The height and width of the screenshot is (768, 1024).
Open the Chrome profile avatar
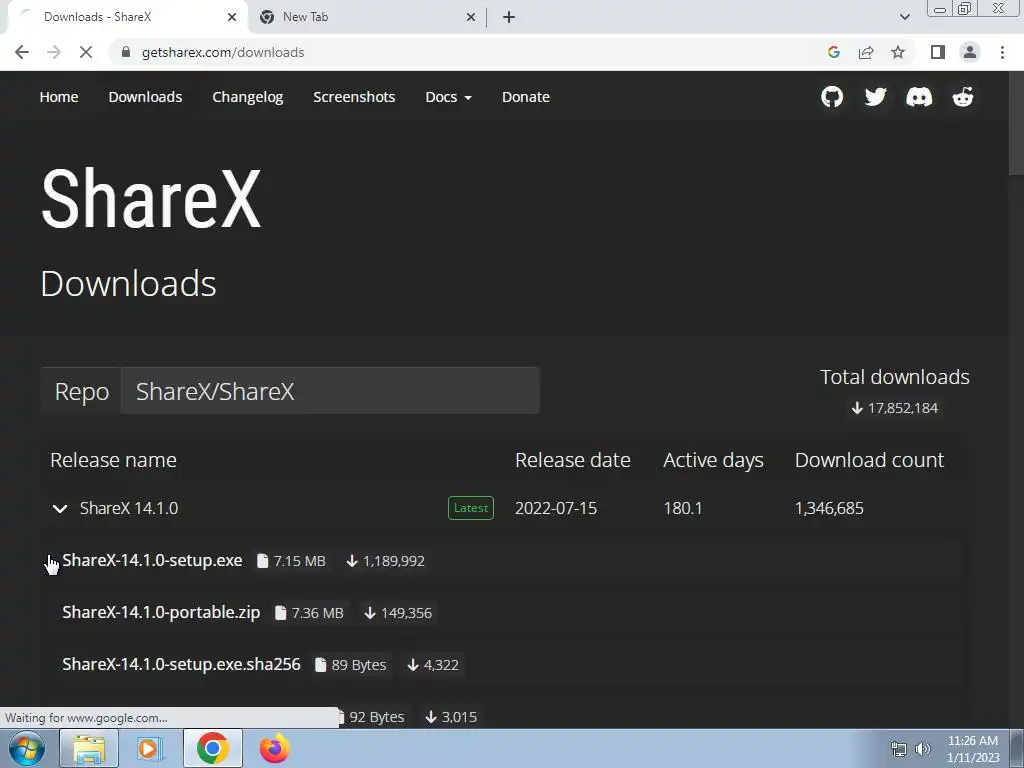pos(970,52)
